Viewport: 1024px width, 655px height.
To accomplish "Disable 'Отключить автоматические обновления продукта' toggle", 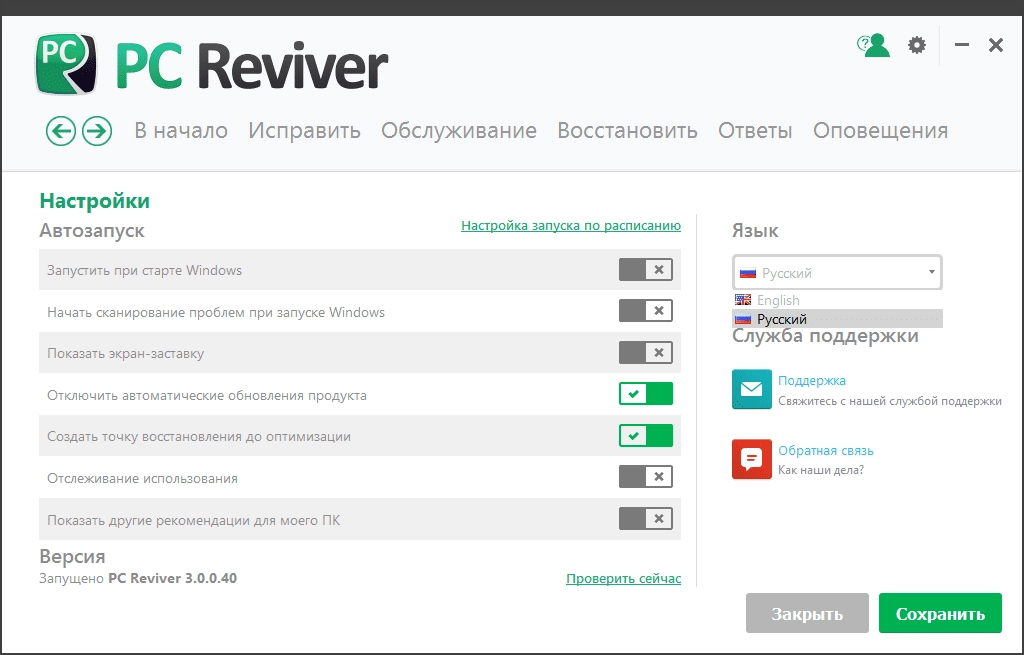I will click(646, 394).
